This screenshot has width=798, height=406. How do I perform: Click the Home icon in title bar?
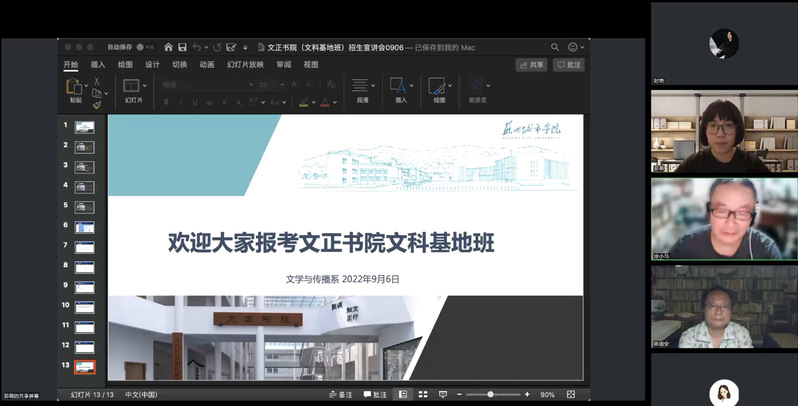click(168, 47)
